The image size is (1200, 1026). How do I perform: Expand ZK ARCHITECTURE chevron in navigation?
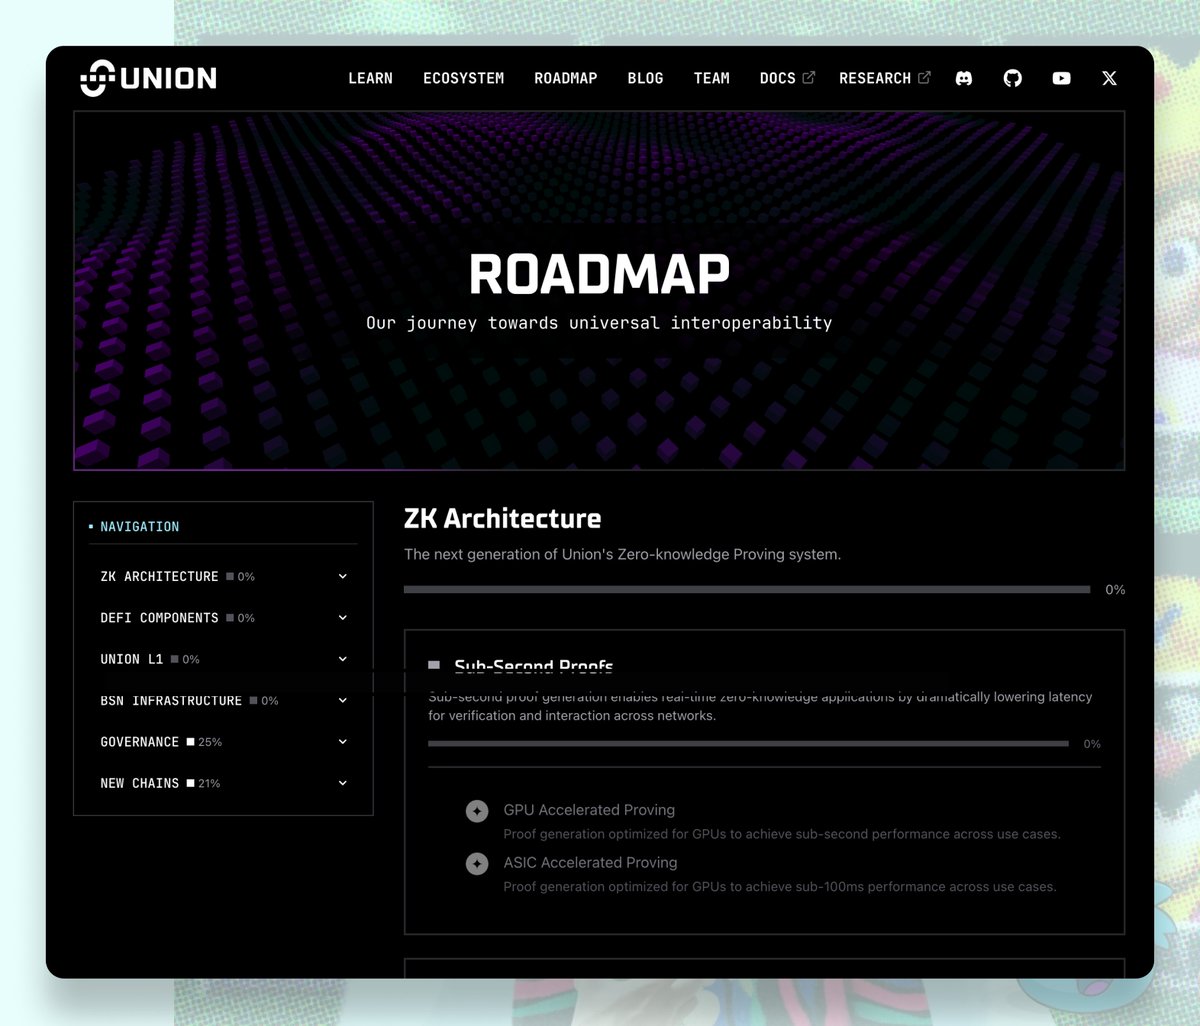(x=343, y=576)
